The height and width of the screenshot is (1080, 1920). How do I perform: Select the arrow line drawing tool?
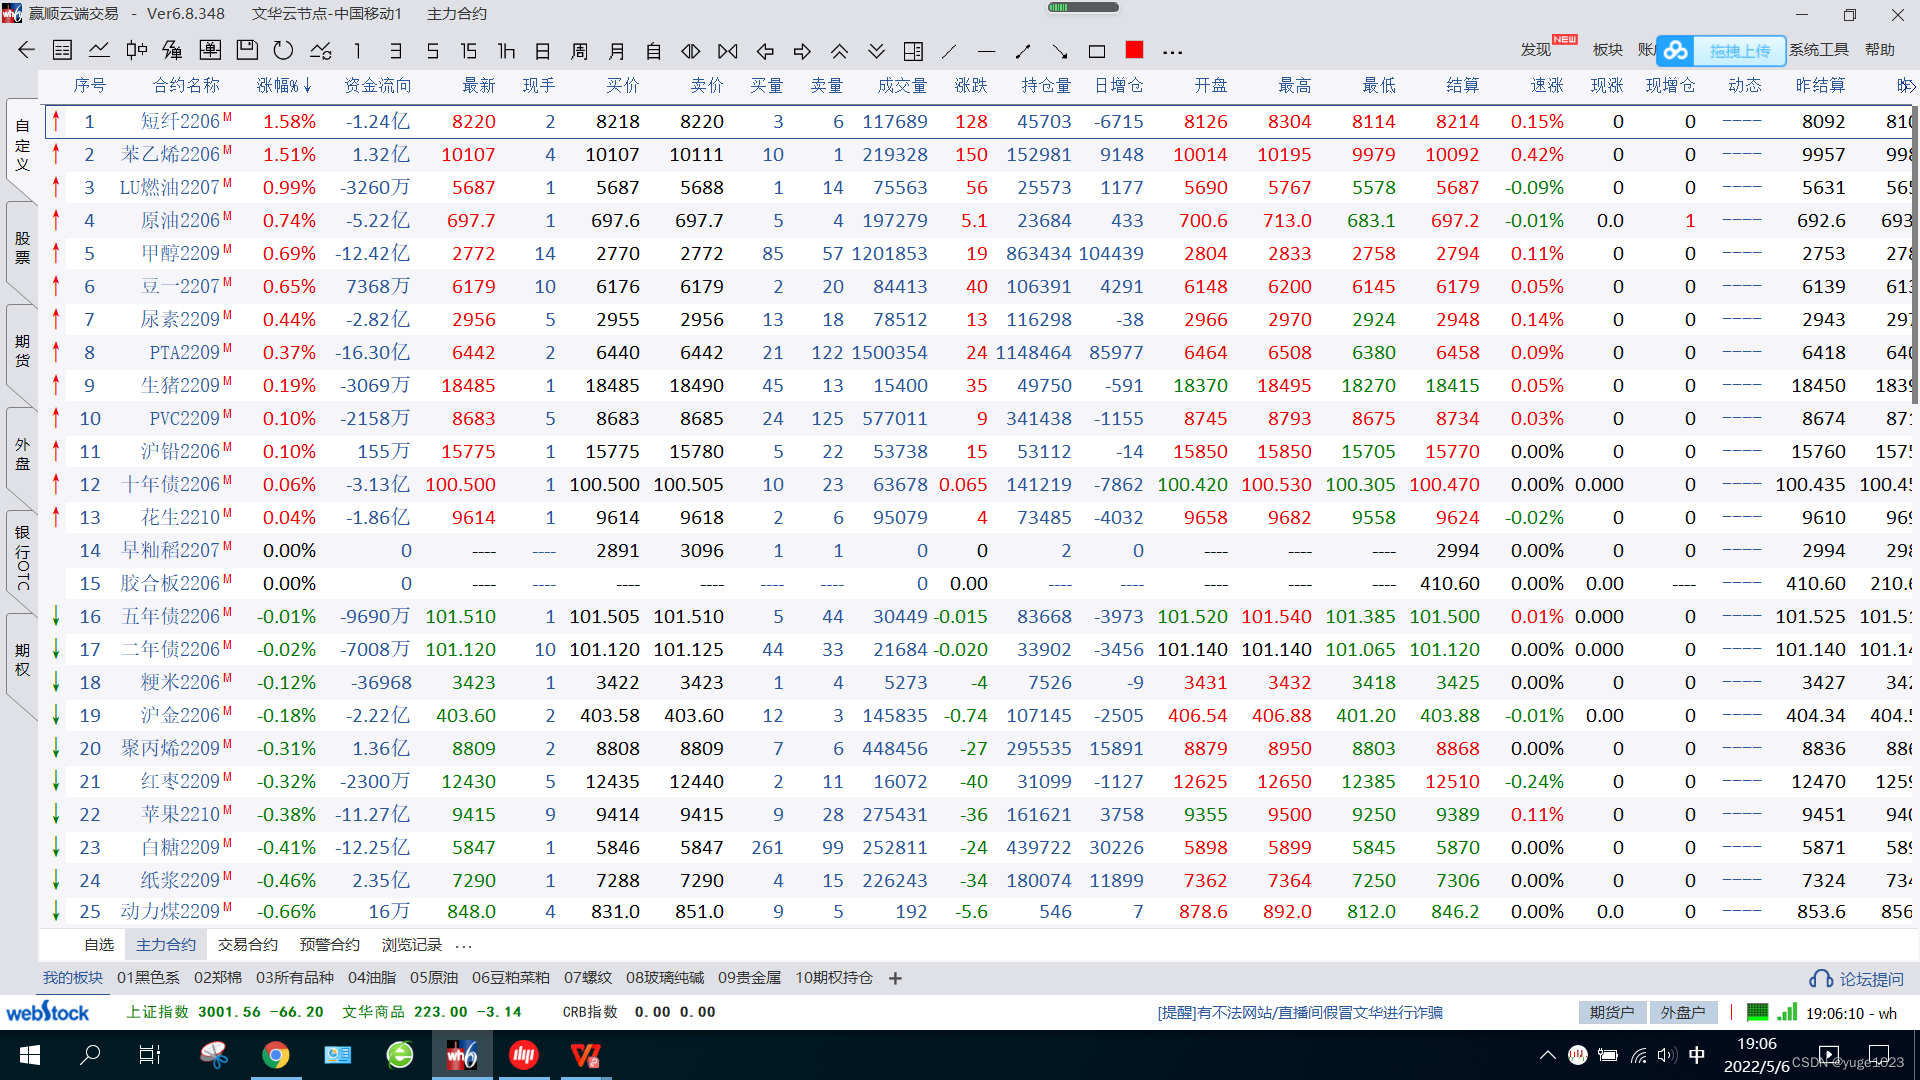tap(1060, 50)
